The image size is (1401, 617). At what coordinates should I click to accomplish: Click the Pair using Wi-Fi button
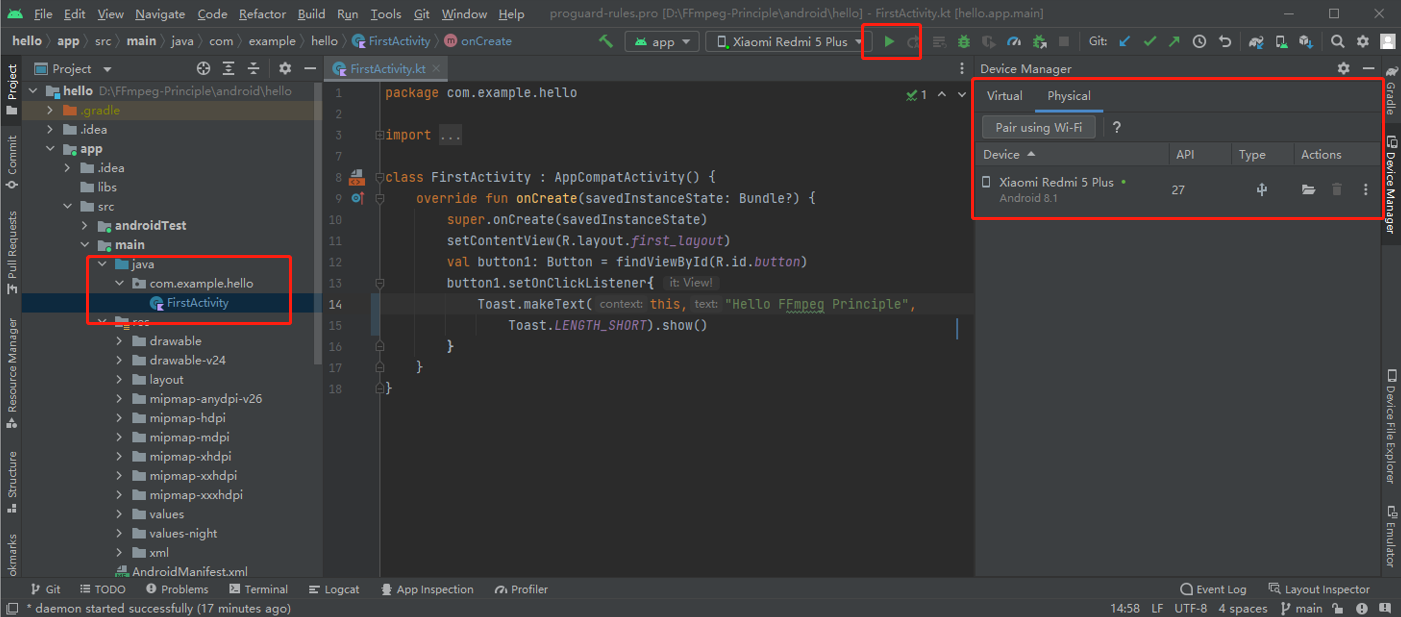1038,128
